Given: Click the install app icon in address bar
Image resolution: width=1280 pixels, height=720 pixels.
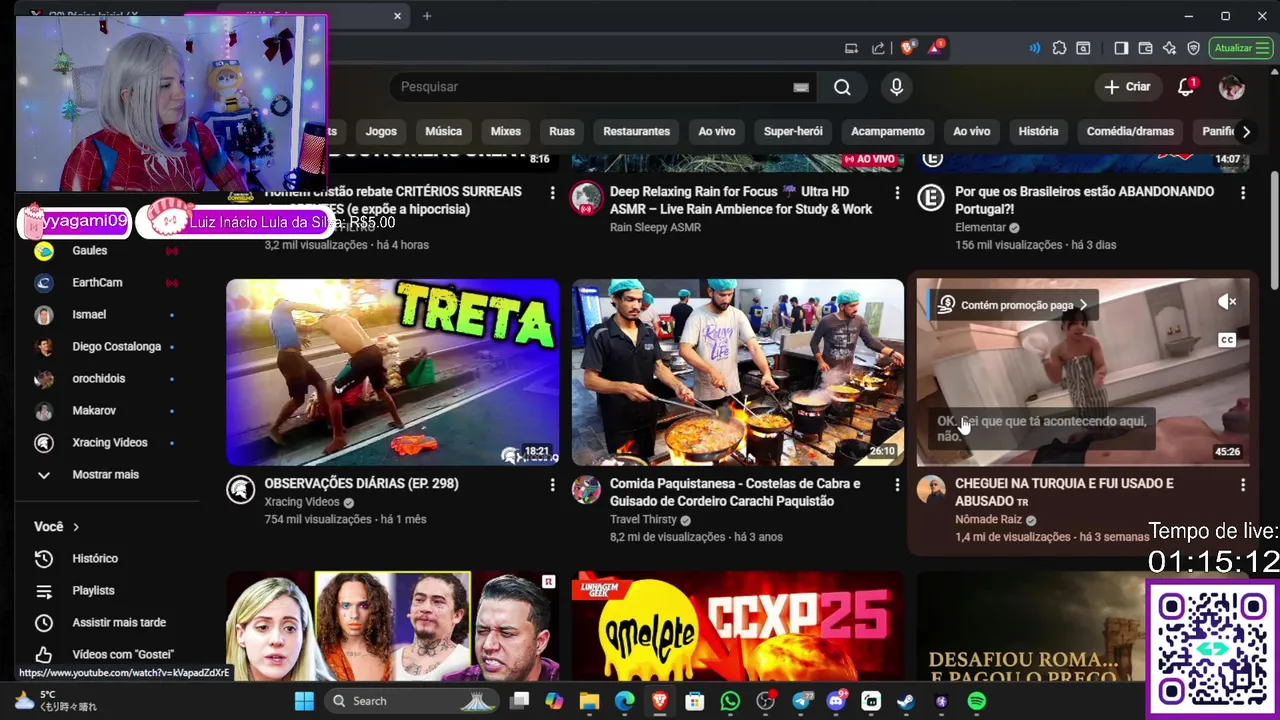Looking at the screenshot, I should [851, 48].
